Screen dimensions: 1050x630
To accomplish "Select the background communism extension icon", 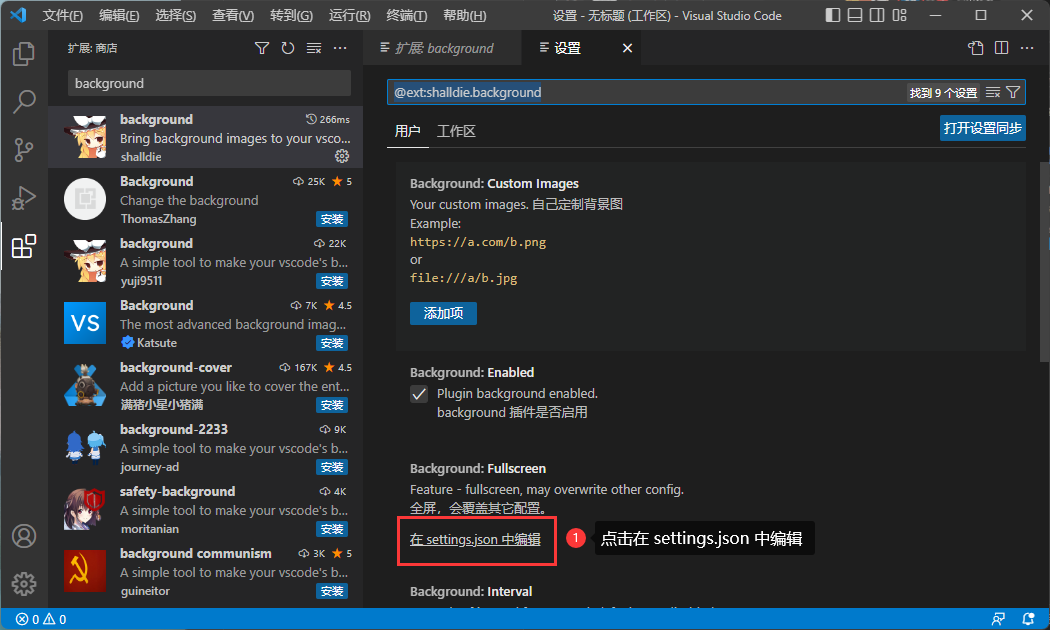I will 85,571.
